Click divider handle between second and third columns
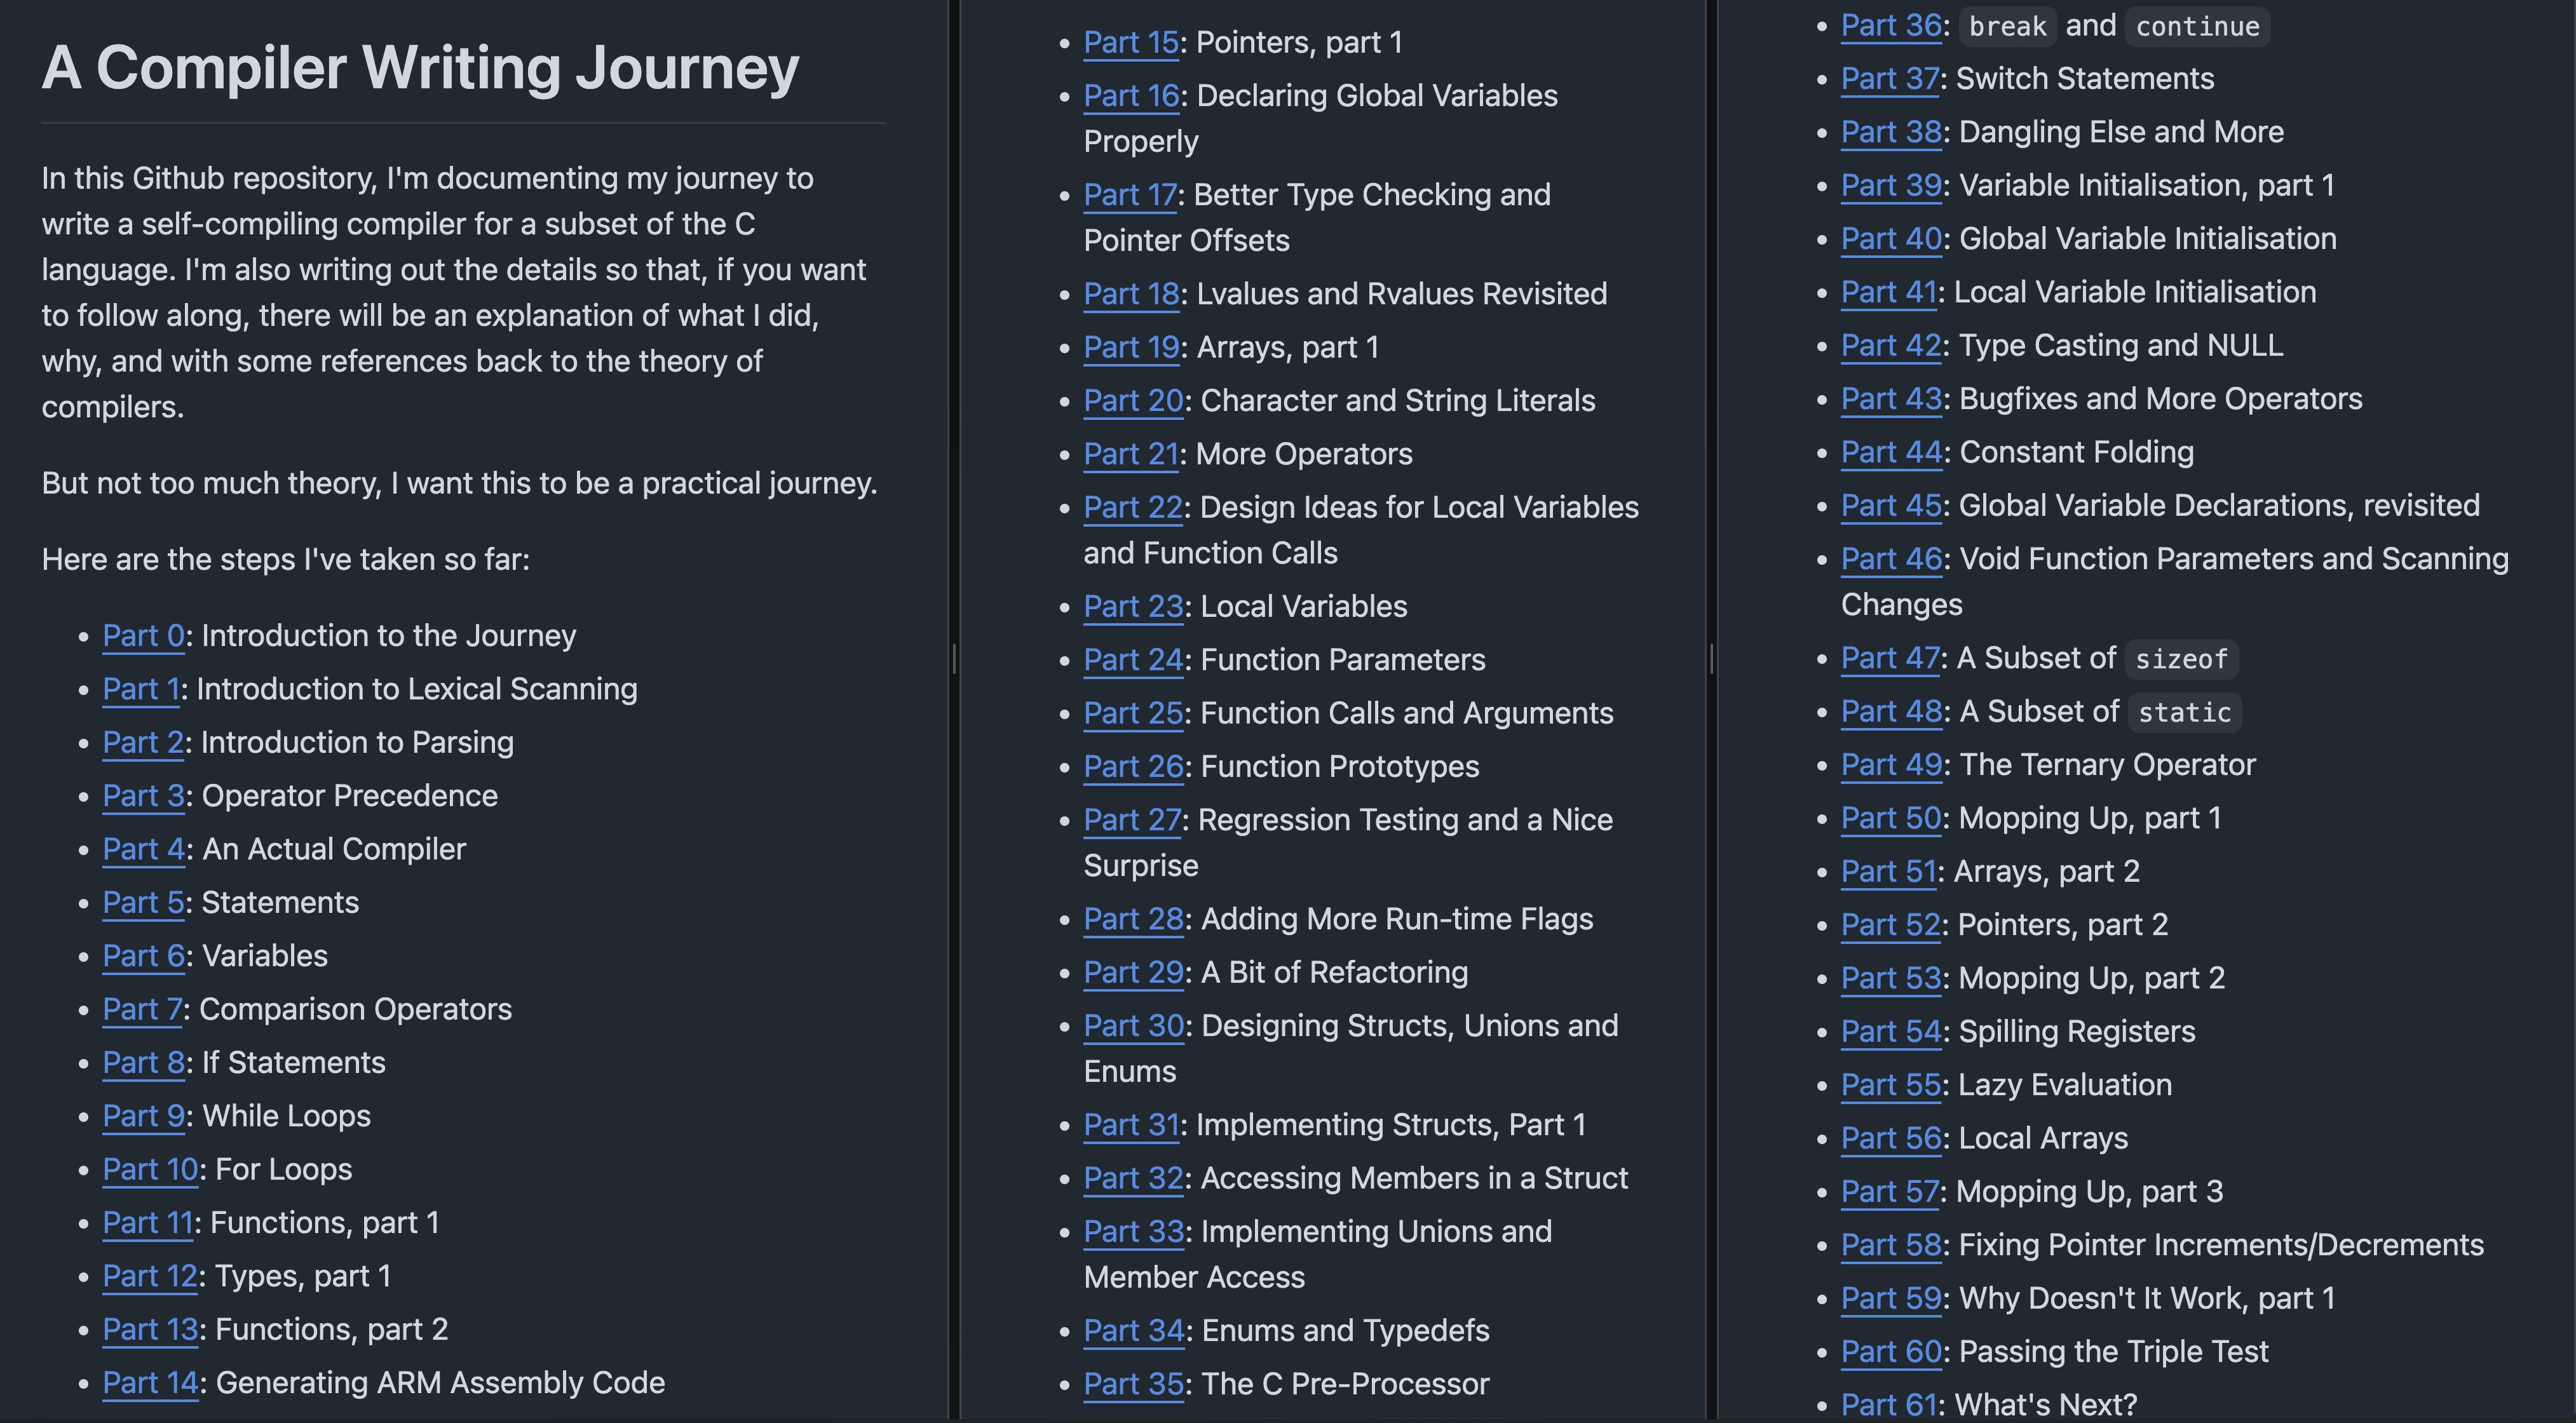Viewport: 2576px width, 1423px height. 1711,658
